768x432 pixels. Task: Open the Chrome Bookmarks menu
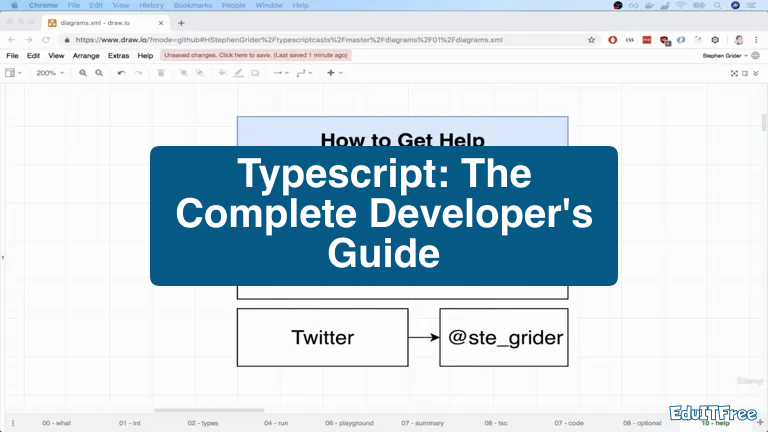tap(193, 5)
